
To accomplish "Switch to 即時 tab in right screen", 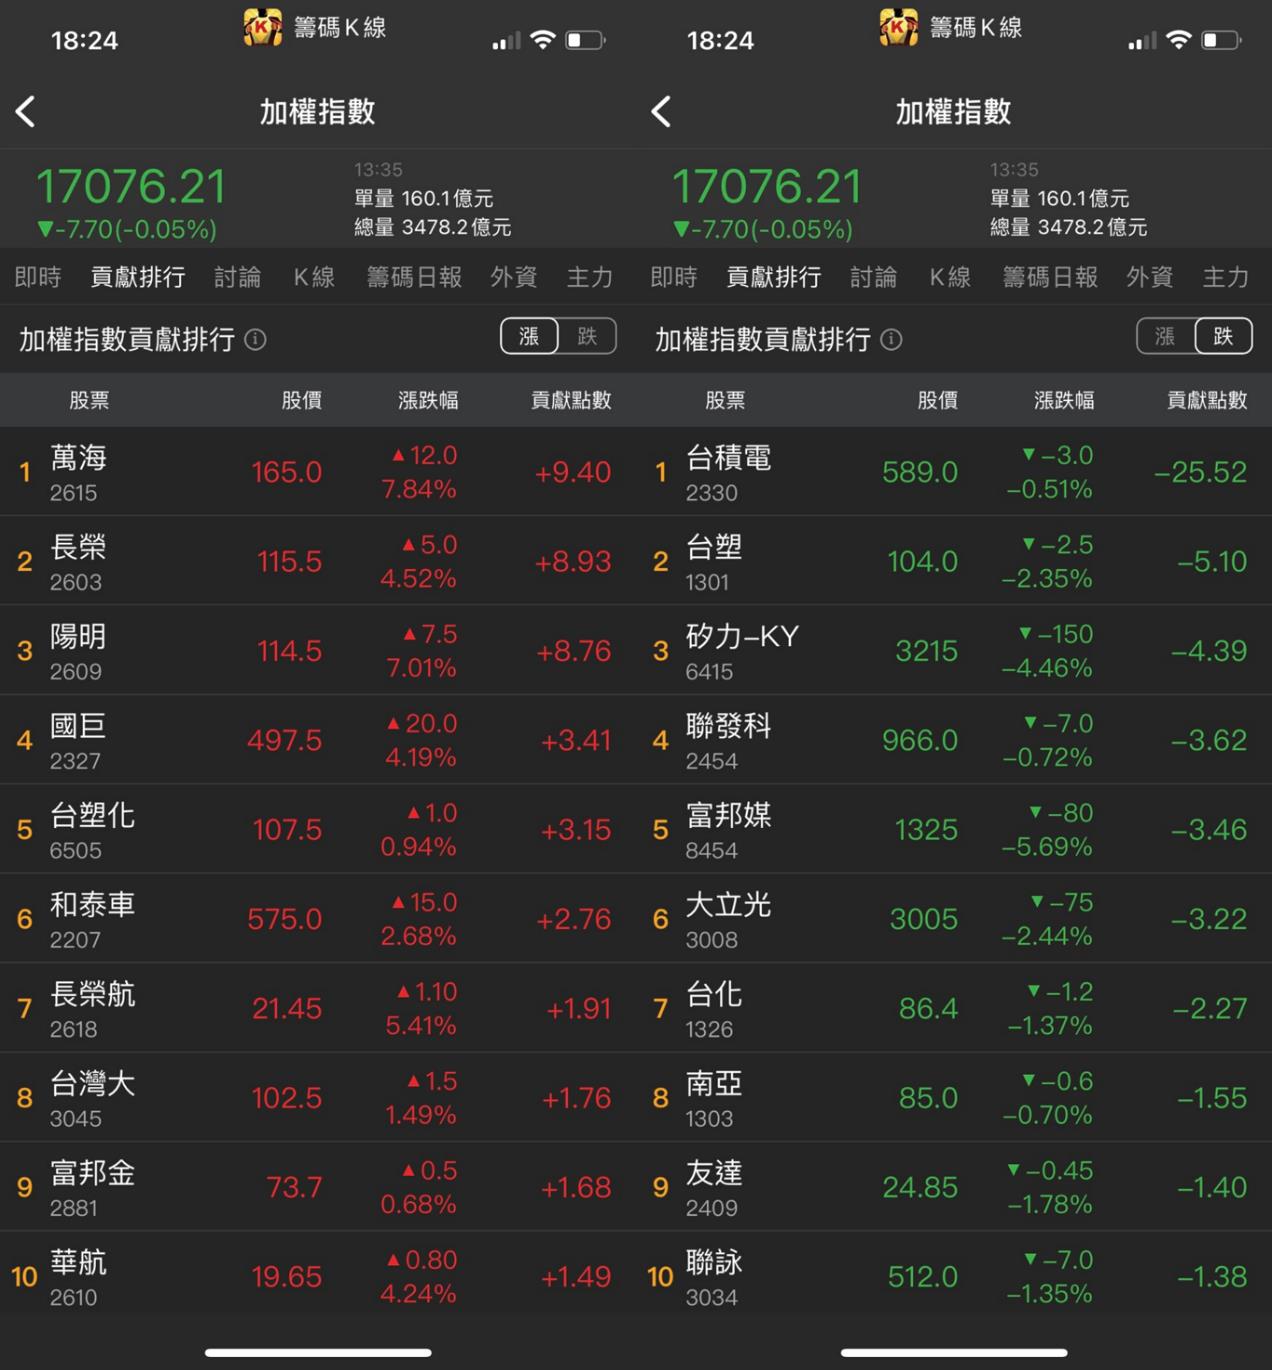I will [x=674, y=277].
